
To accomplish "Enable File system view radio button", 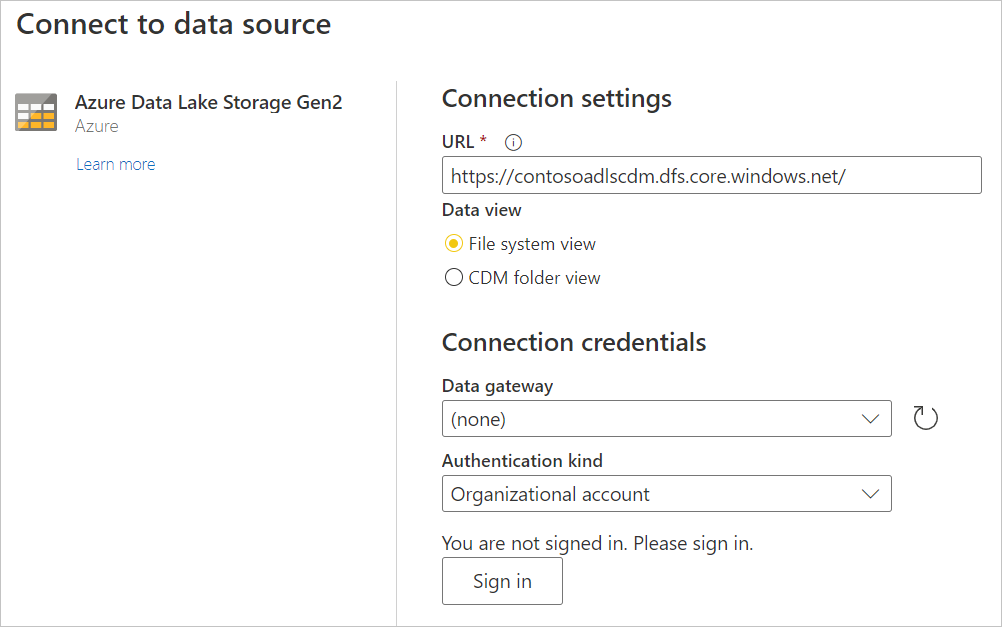I will pyautogui.click(x=454, y=243).
